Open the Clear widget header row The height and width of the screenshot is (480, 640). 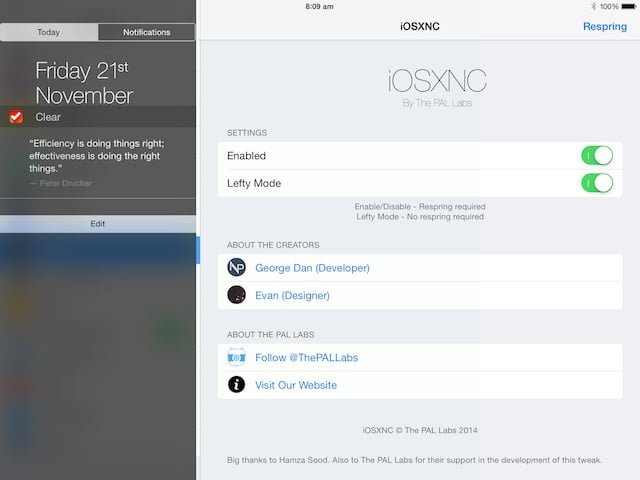point(98,117)
